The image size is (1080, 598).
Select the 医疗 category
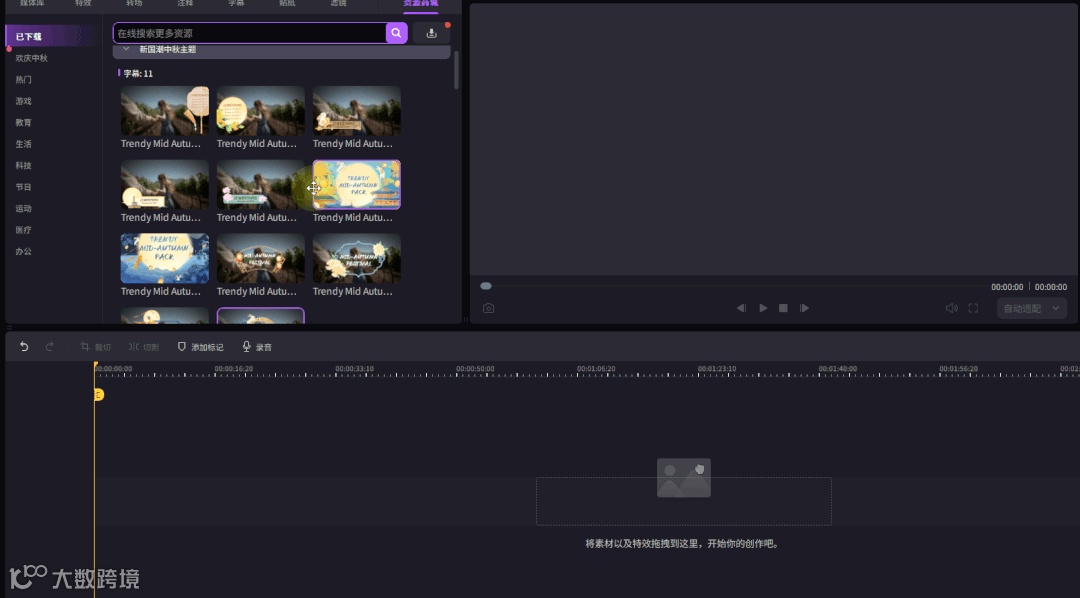click(23, 229)
